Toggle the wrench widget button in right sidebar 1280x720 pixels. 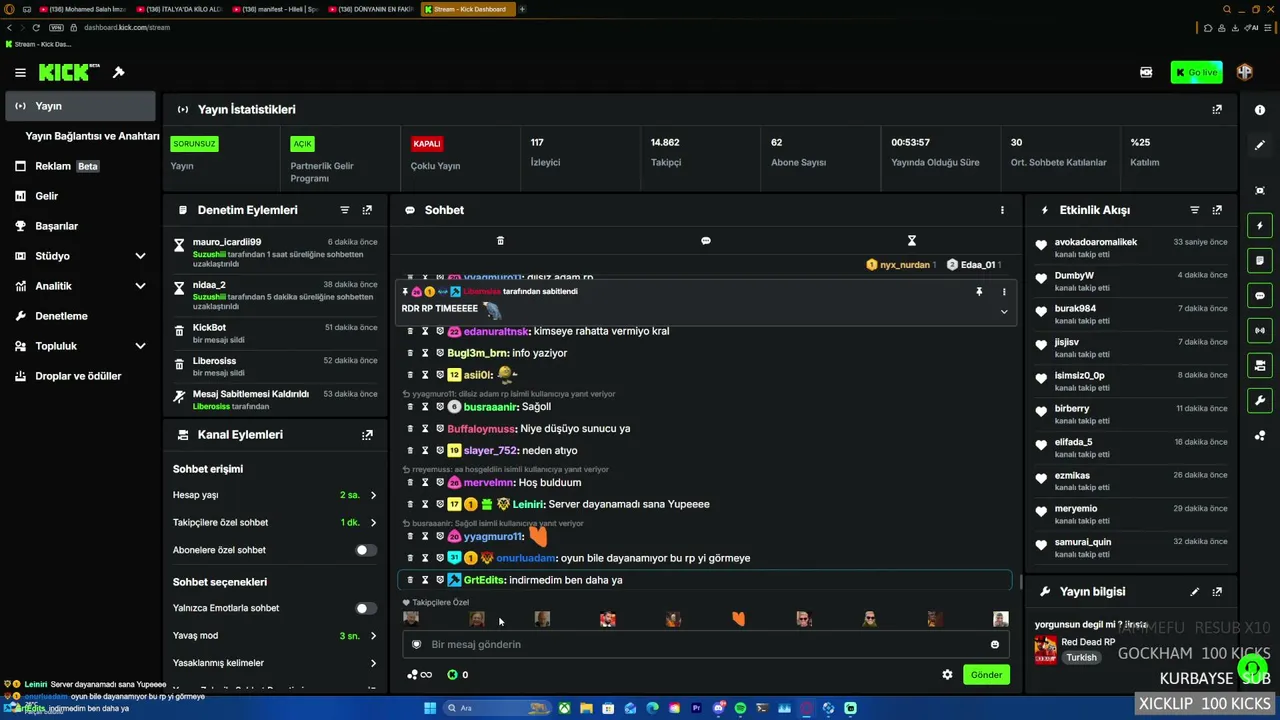click(x=1260, y=401)
